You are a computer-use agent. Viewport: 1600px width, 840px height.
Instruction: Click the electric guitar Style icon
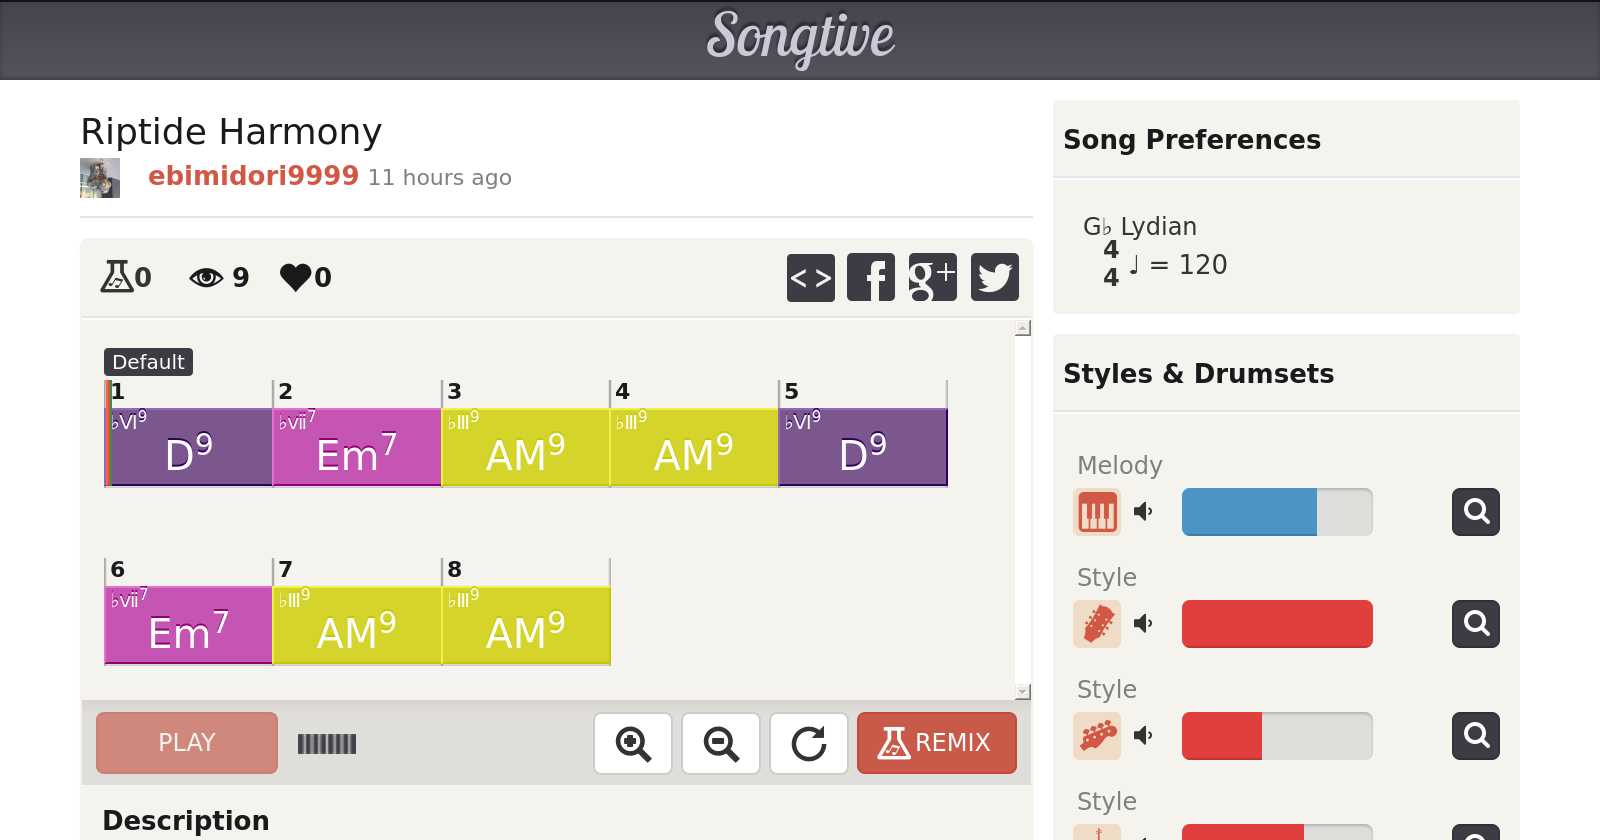pyautogui.click(x=1097, y=736)
